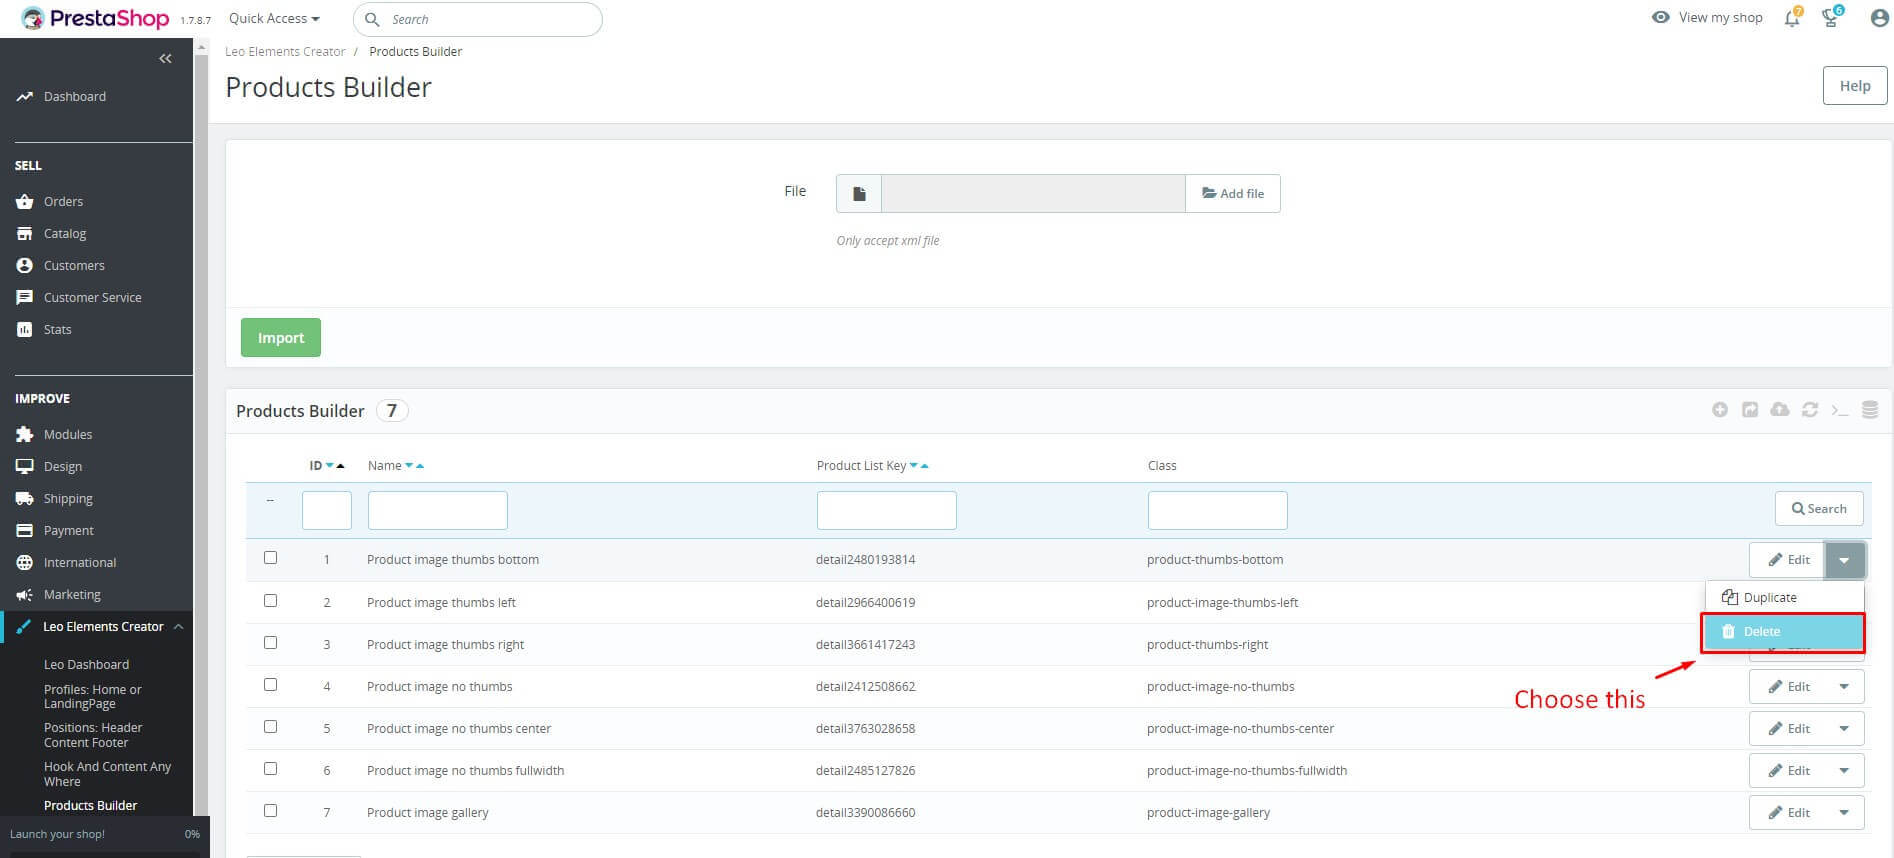The image size is (1894, 858).
Task: Refresh the Products Builder list
Action: [x=1810, y=410]
